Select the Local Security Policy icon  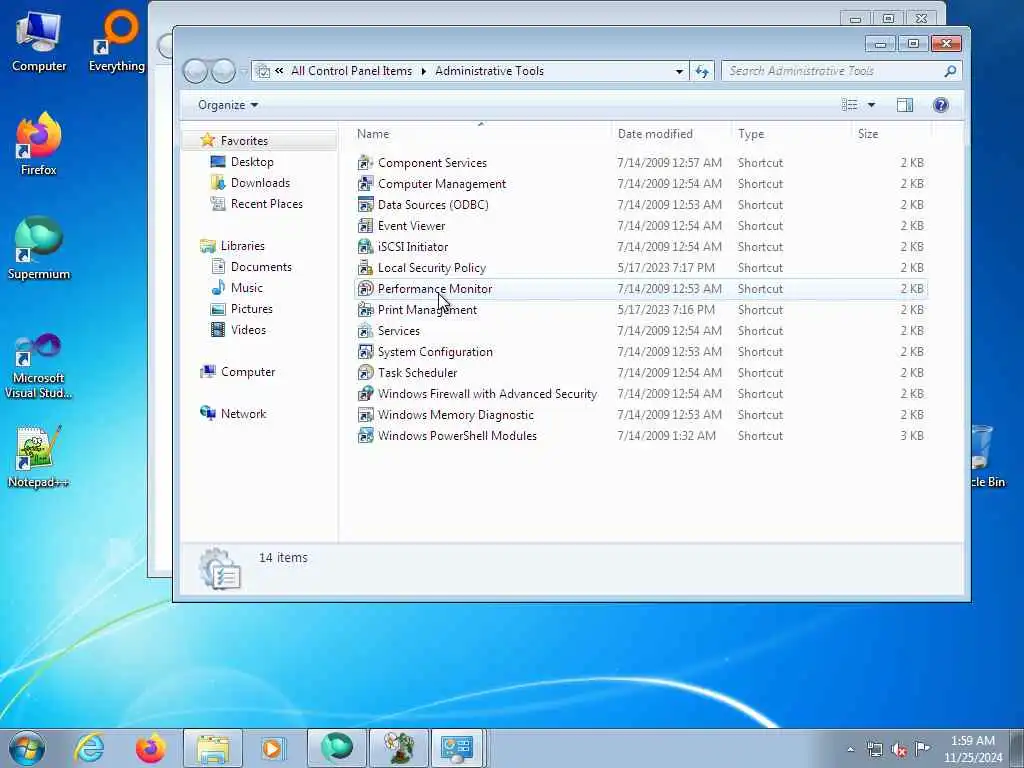[x=365, y=268]
